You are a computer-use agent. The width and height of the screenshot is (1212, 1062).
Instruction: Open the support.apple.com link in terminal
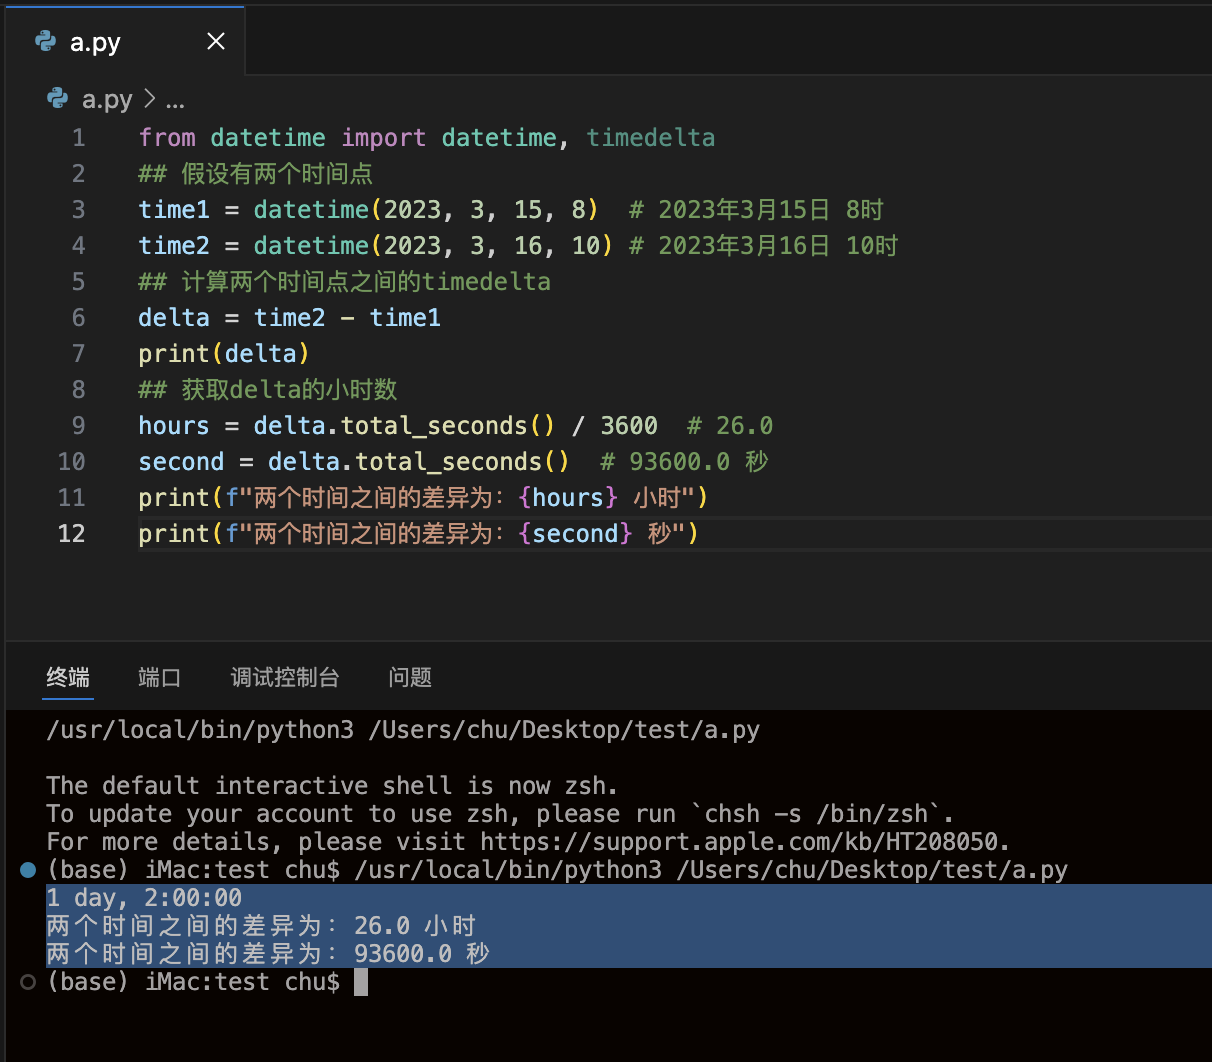point(744,842)
